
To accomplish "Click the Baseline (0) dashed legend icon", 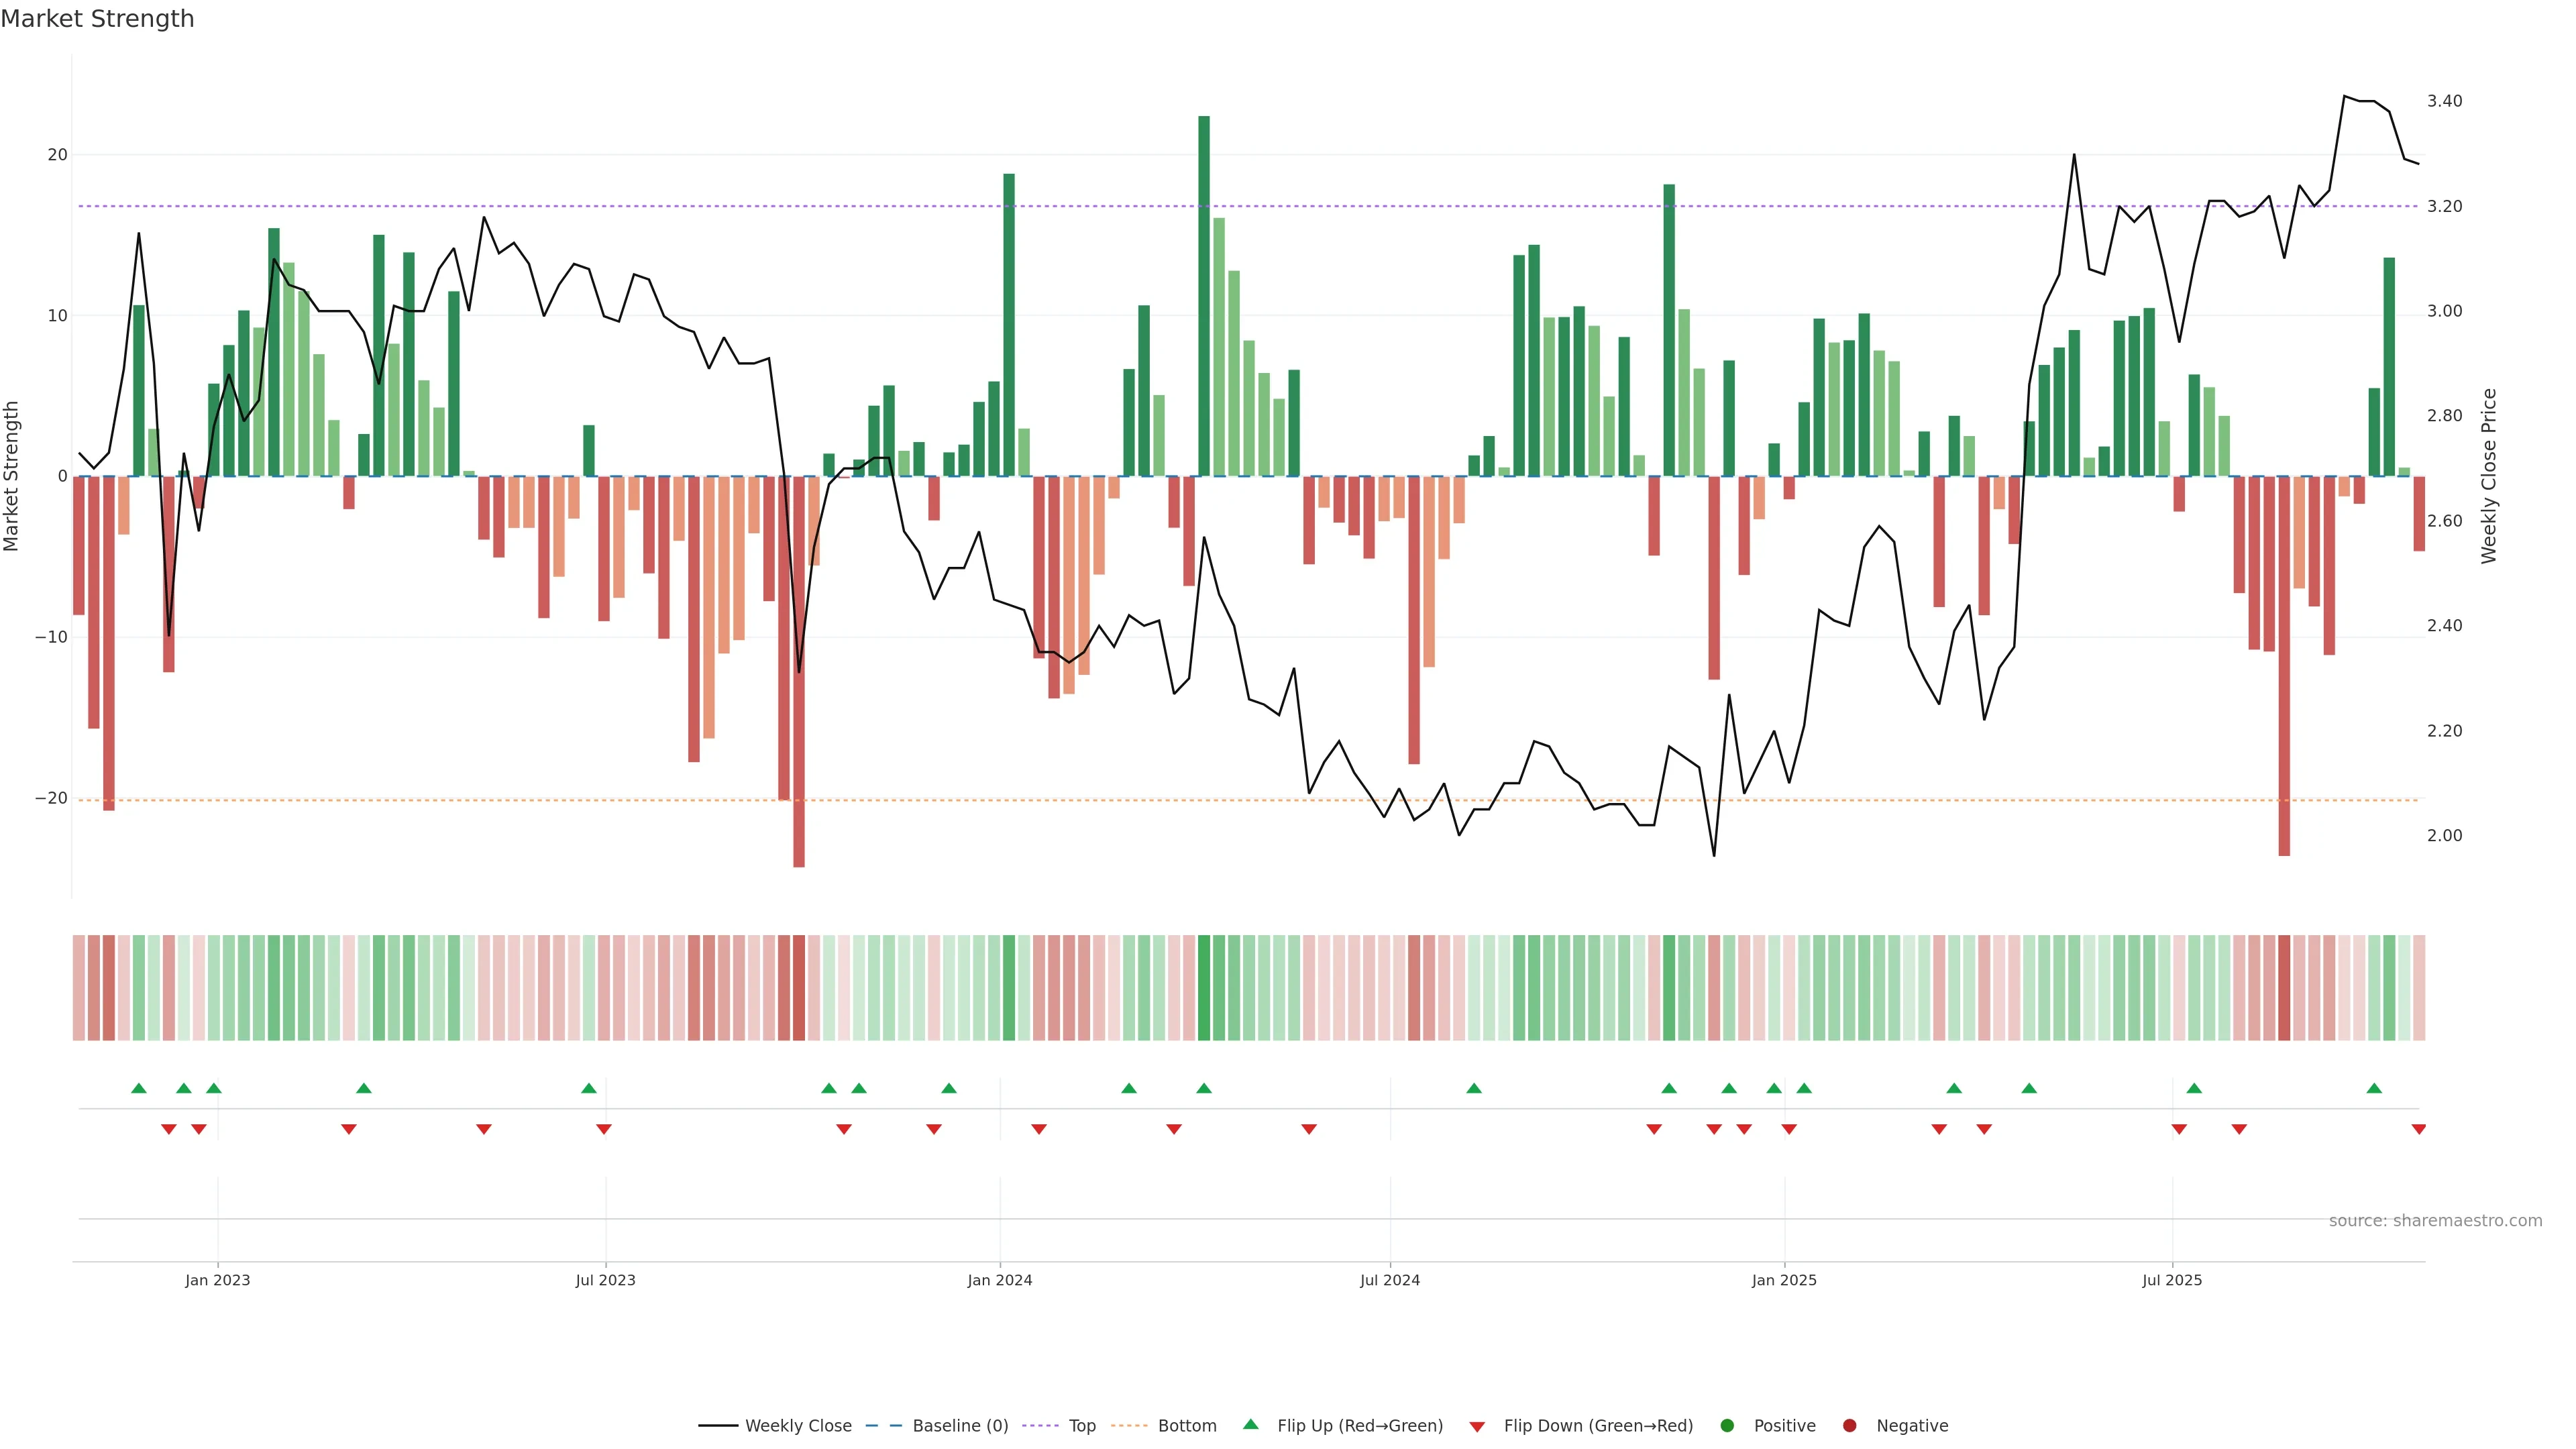I will click(x=883, y=1426).
